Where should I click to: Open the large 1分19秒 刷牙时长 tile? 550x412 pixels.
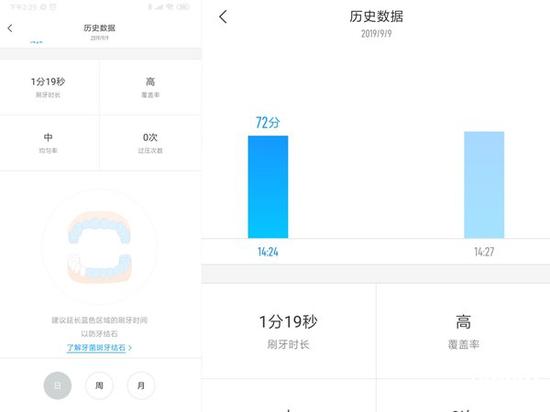point(288,331)
